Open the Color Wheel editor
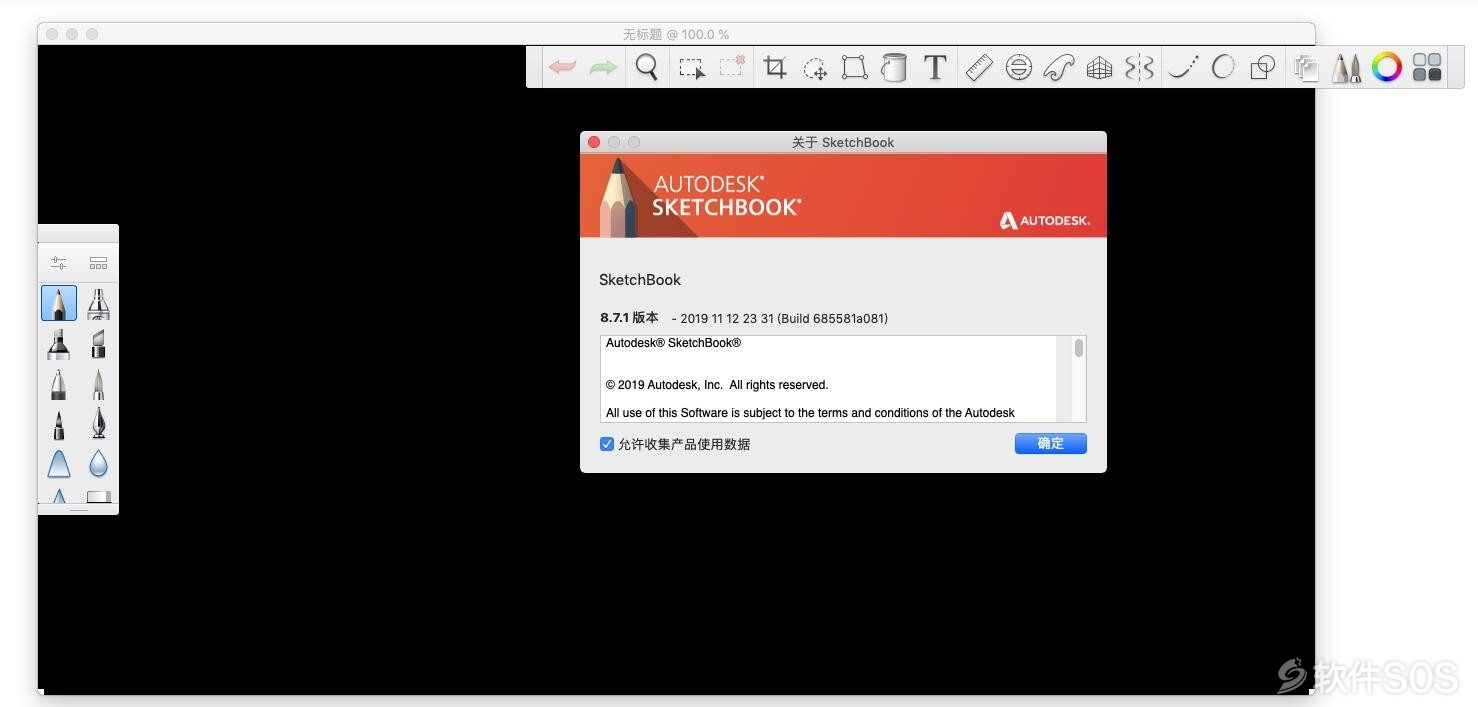The height and width of the screenshot is (707, 1478). (1387, 67)
